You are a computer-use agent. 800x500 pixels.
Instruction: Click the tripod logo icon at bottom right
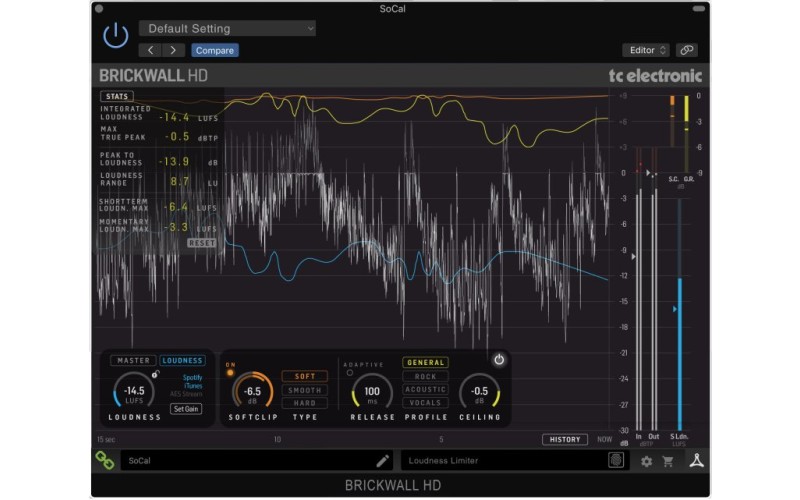click(x=696, y=460)
